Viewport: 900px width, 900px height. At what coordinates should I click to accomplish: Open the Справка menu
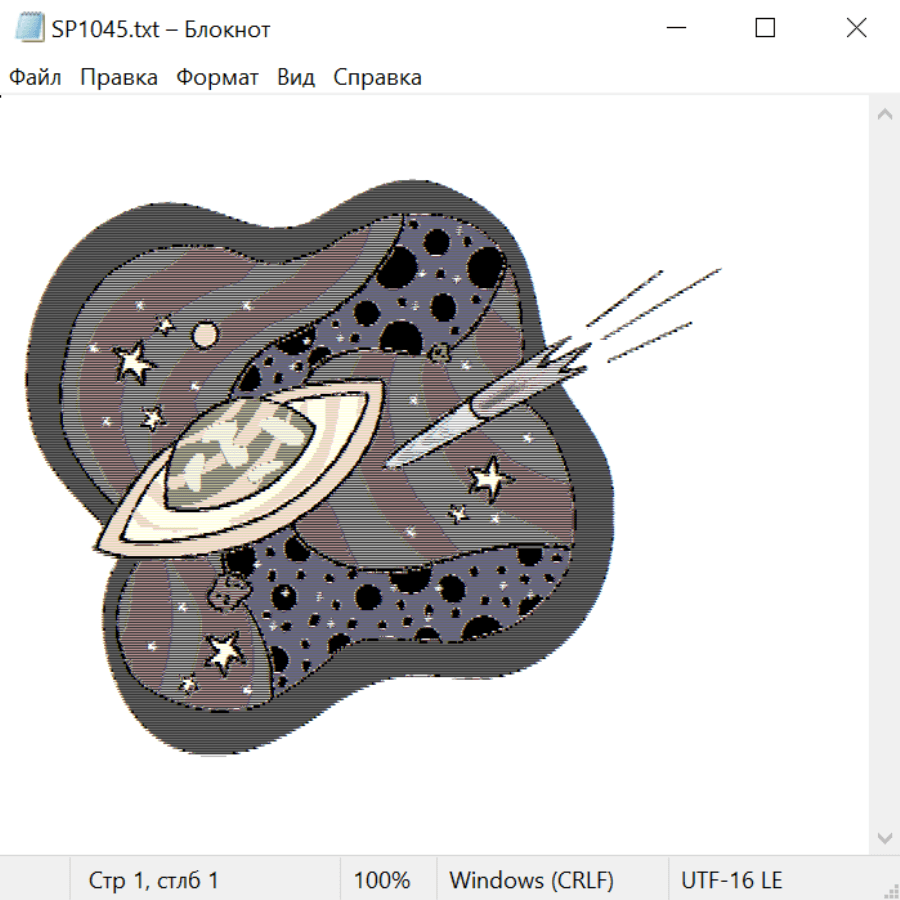(x=377, y=78)
